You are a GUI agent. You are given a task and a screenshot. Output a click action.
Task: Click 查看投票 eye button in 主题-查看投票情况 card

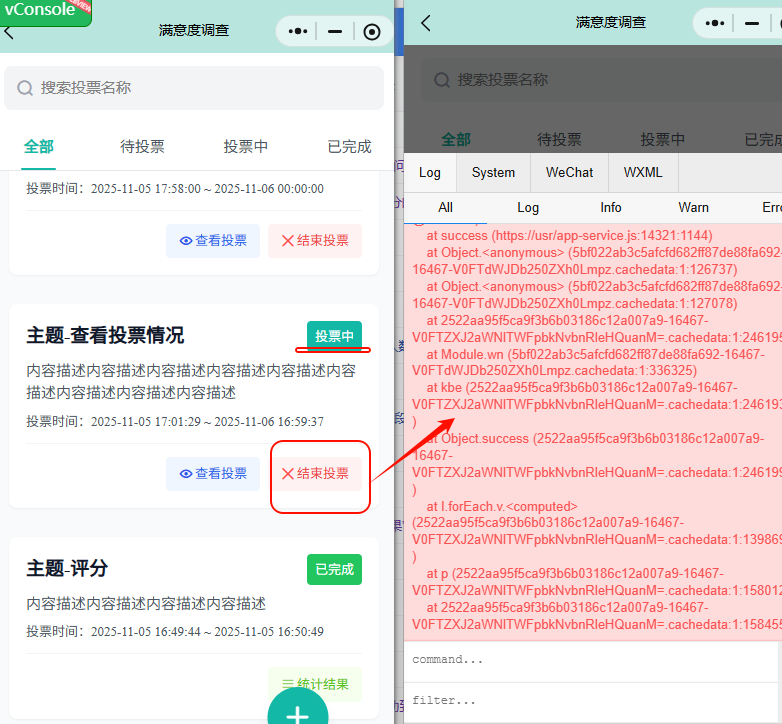213,474
